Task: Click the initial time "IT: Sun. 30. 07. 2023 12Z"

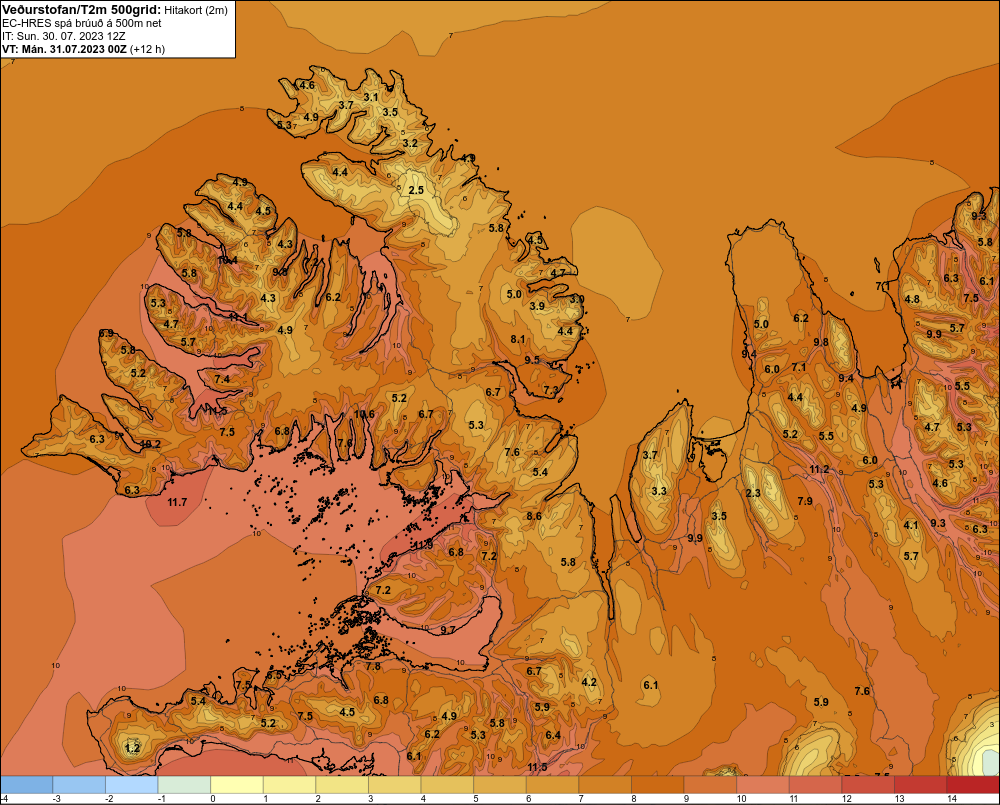Action: (64, 36)
